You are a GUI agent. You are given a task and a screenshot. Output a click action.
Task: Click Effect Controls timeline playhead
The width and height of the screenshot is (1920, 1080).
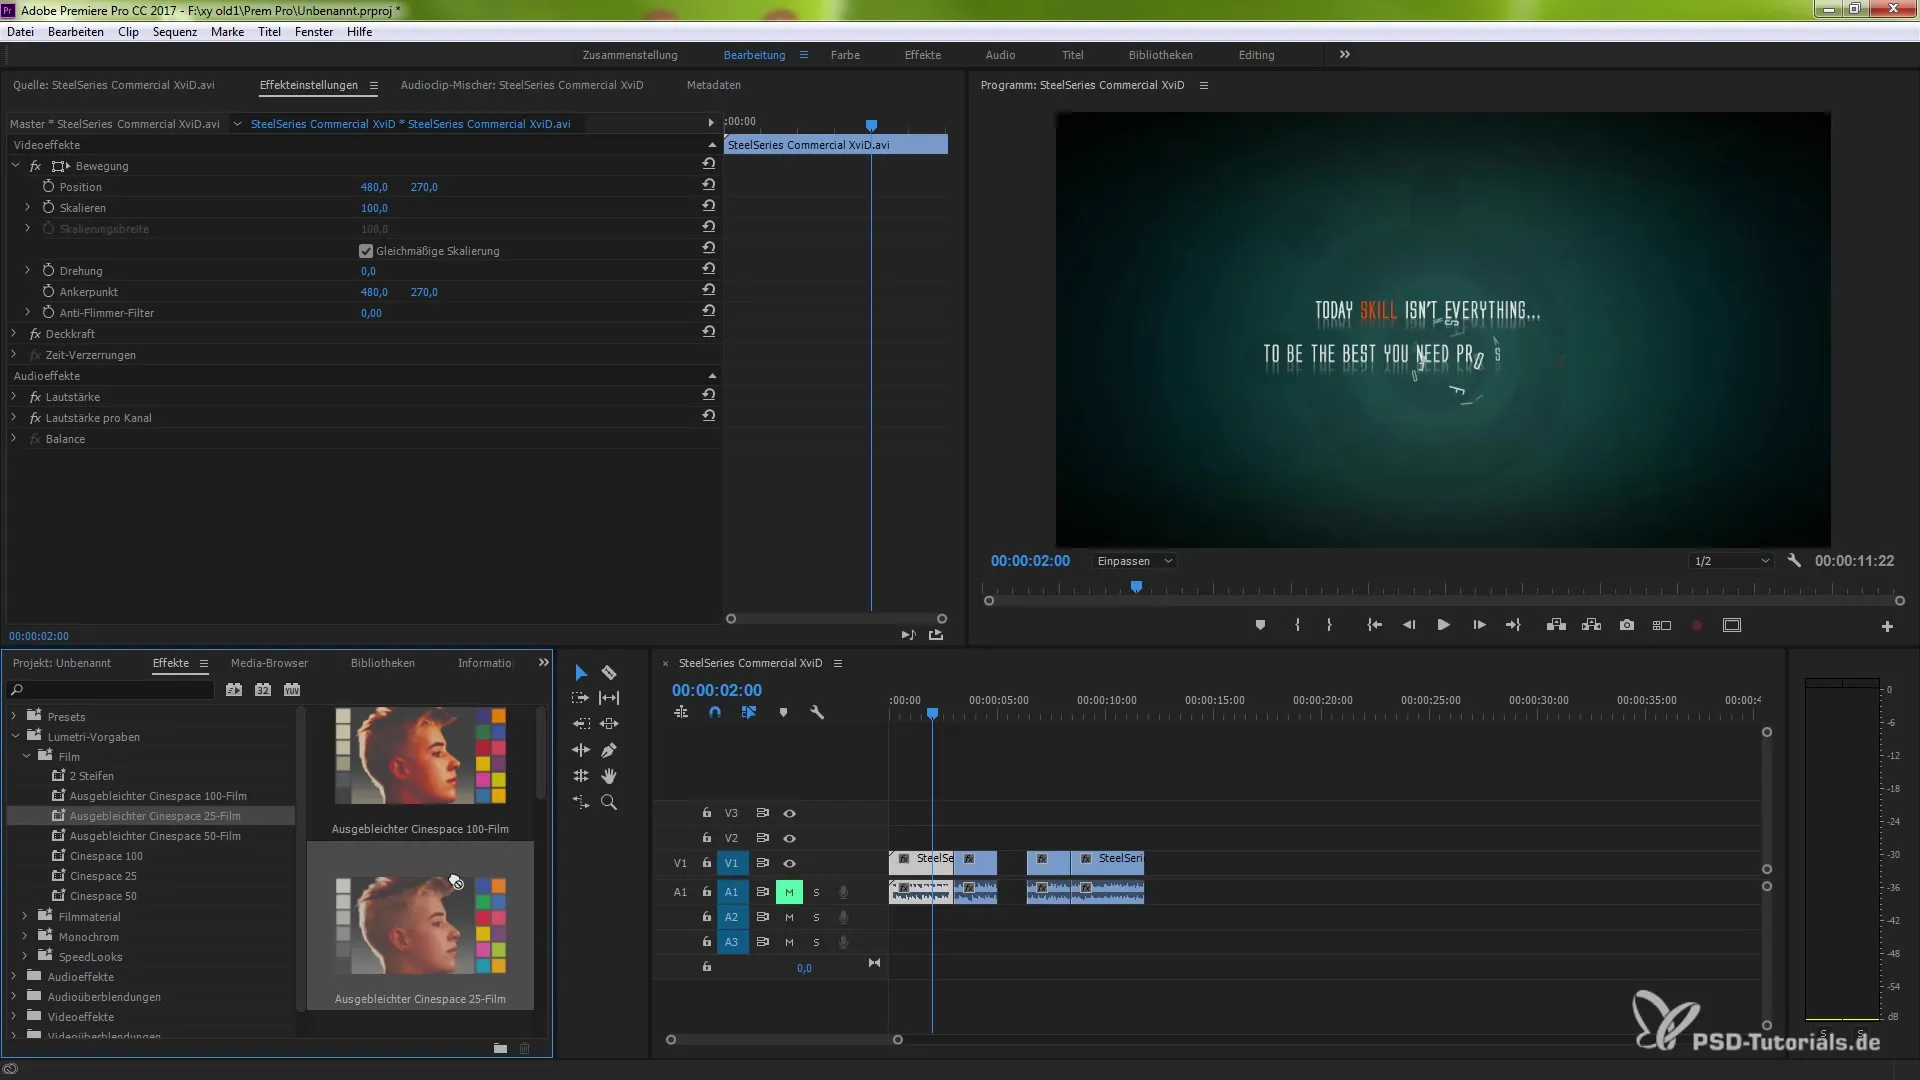pyautogui.click(x=871, y=125)
